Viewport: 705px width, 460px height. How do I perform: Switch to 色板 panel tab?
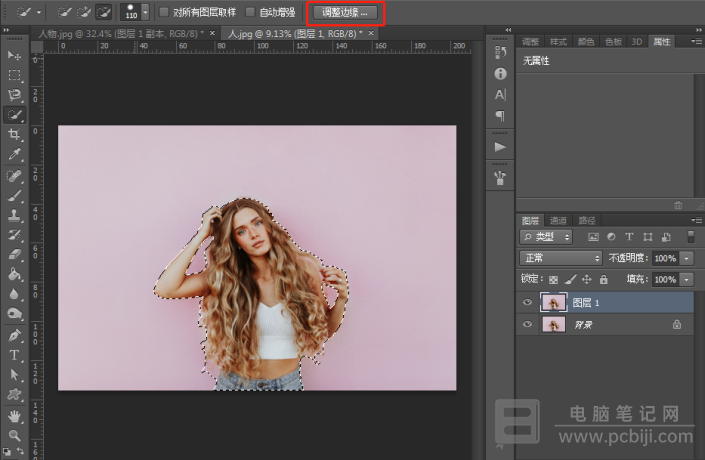pos(613,42)
